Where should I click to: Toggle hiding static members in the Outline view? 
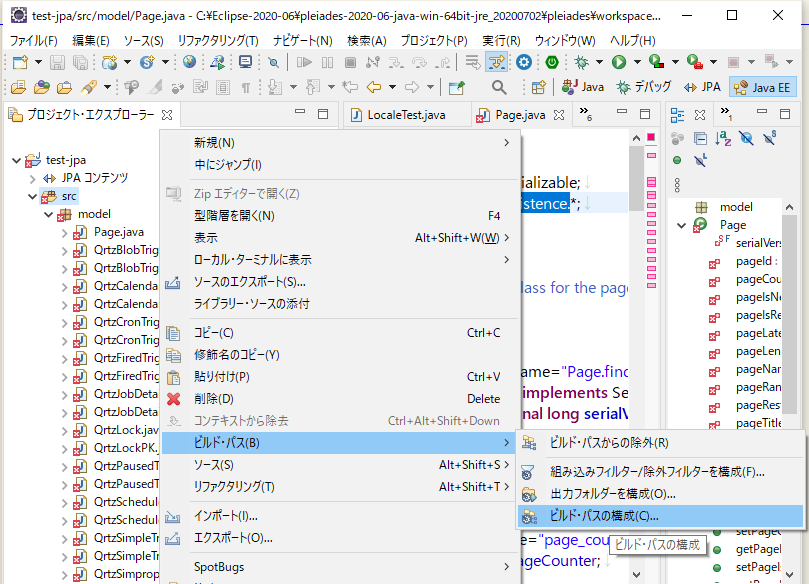pos(768,138)
